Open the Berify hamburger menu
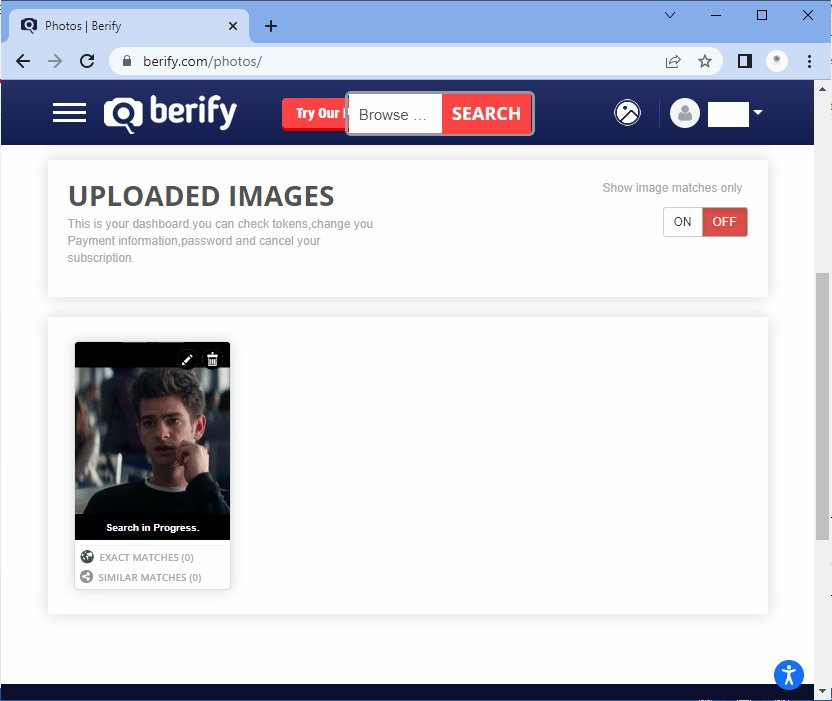 click(x=69, y=113)
